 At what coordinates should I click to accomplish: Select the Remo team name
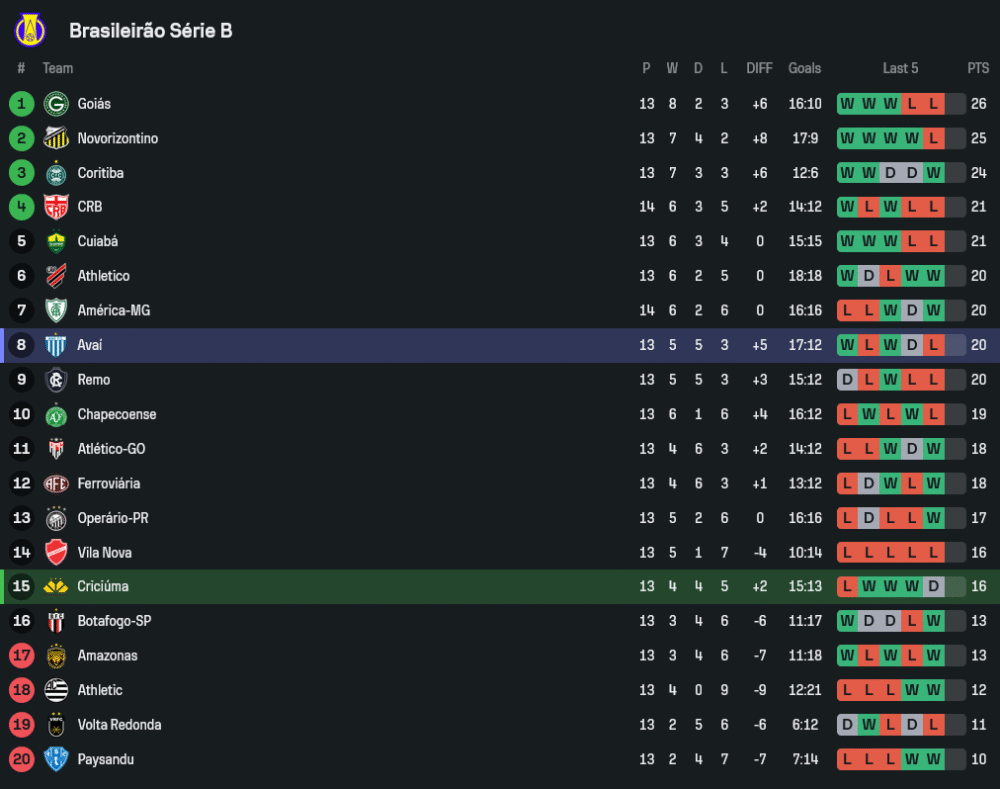[x=94, y=380]
